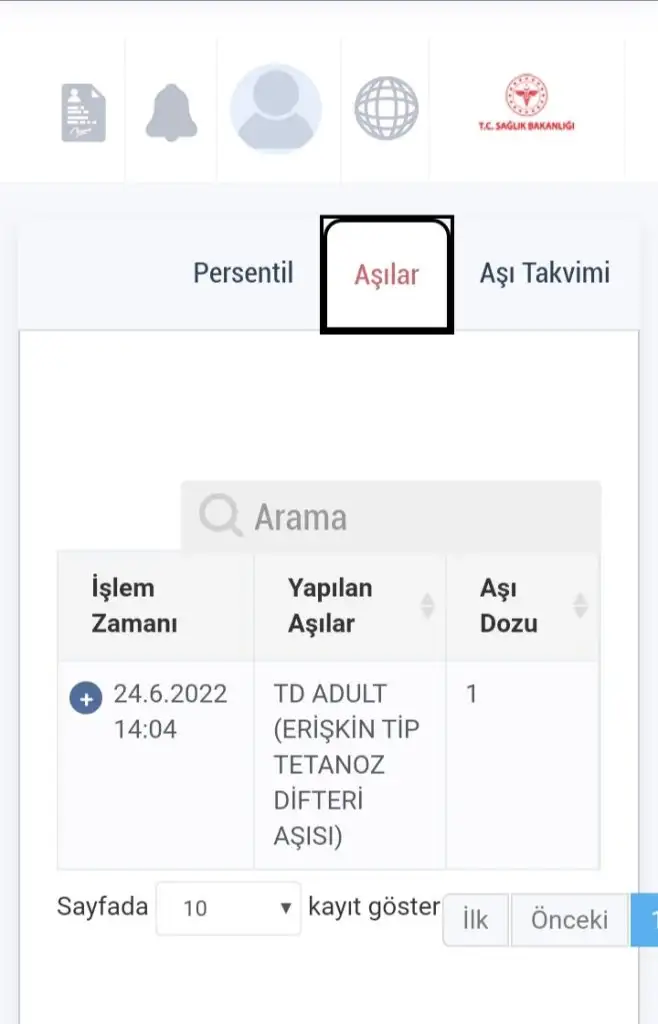
Task: Click the dropdown arrow beside 10
Action: 285,908
